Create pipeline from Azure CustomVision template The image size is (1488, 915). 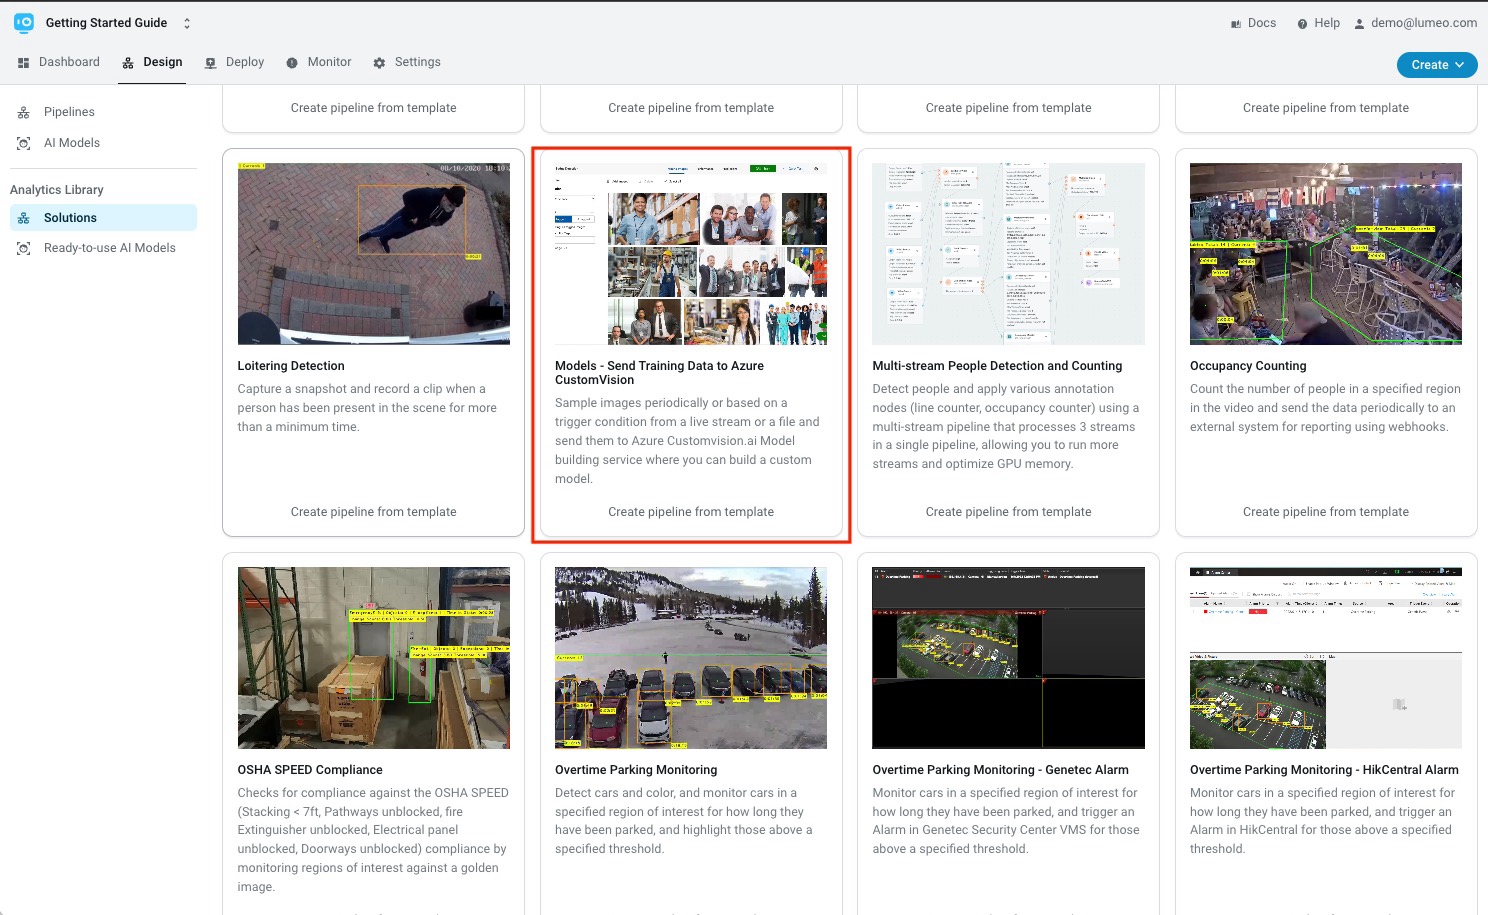(x=691, y=512)
